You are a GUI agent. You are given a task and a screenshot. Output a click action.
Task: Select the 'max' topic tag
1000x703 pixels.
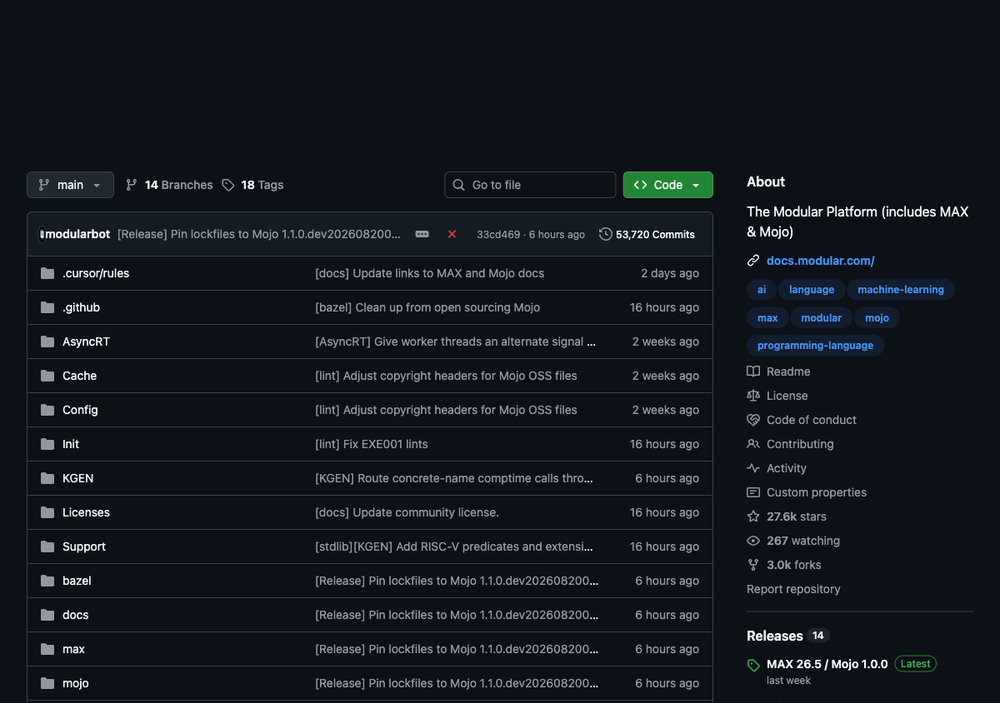coord(767,318)
